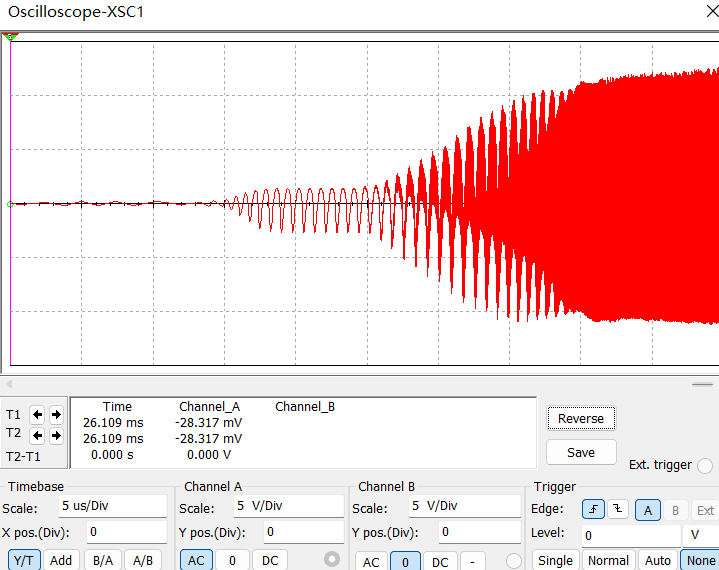Screen dimensions: 719x570
Task: Move cursor T1 left with arrow
Action: 37,415
